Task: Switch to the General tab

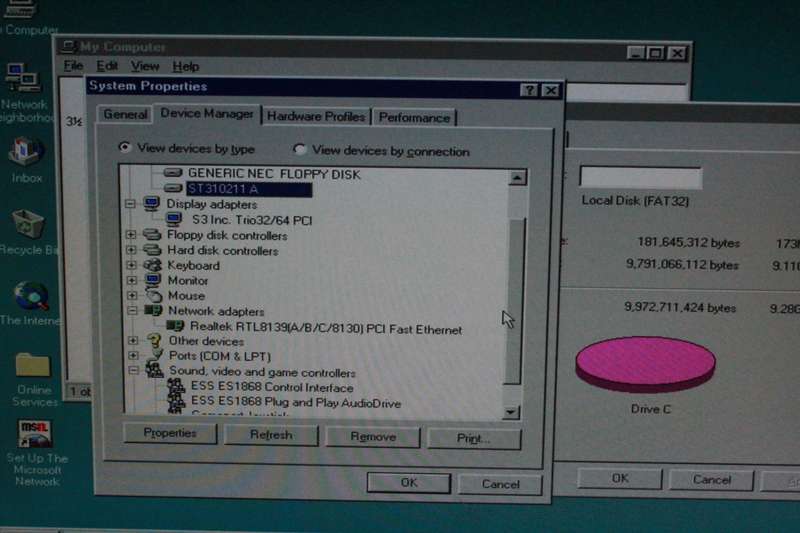Action: (x=125, y=114)
